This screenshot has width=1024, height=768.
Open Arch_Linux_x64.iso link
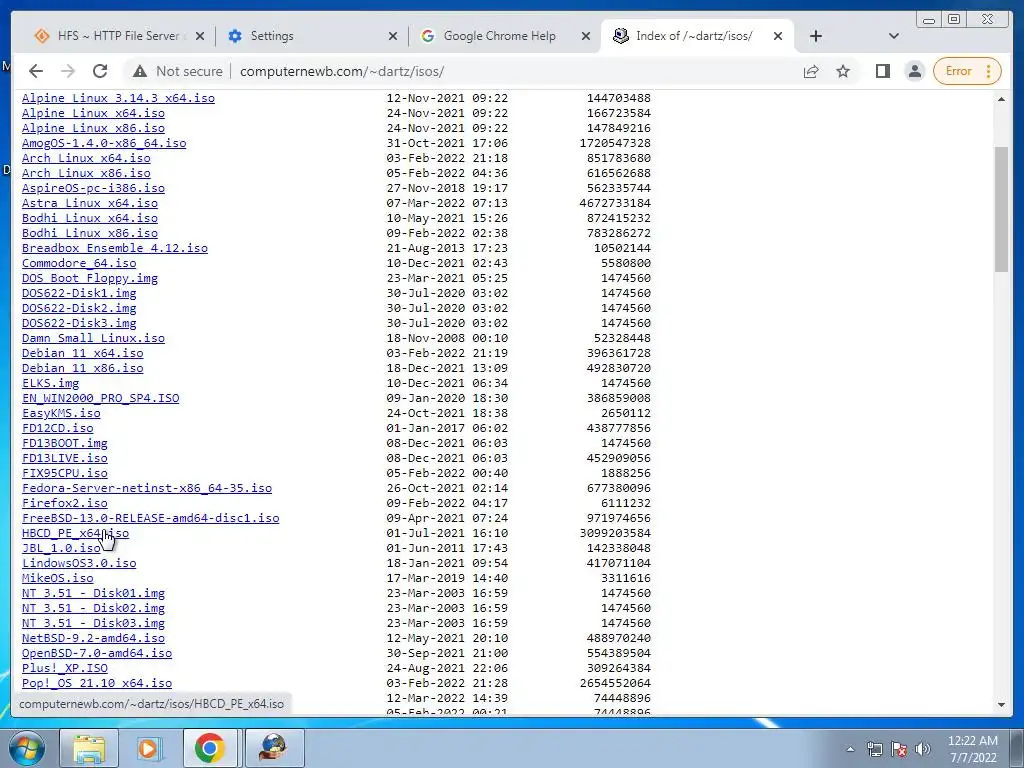(x=86, y=158)
